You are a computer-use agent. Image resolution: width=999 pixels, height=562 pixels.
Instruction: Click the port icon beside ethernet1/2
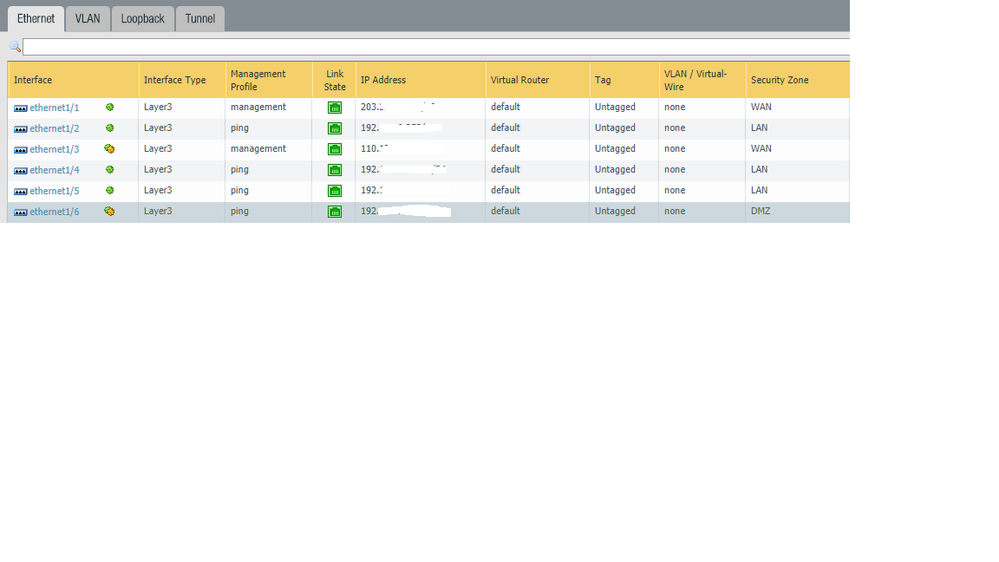20,129
